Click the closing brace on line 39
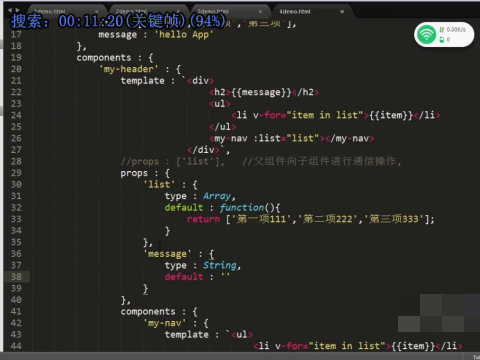The width and height of the screenshot is (480, 360). (x=145, y=288)
